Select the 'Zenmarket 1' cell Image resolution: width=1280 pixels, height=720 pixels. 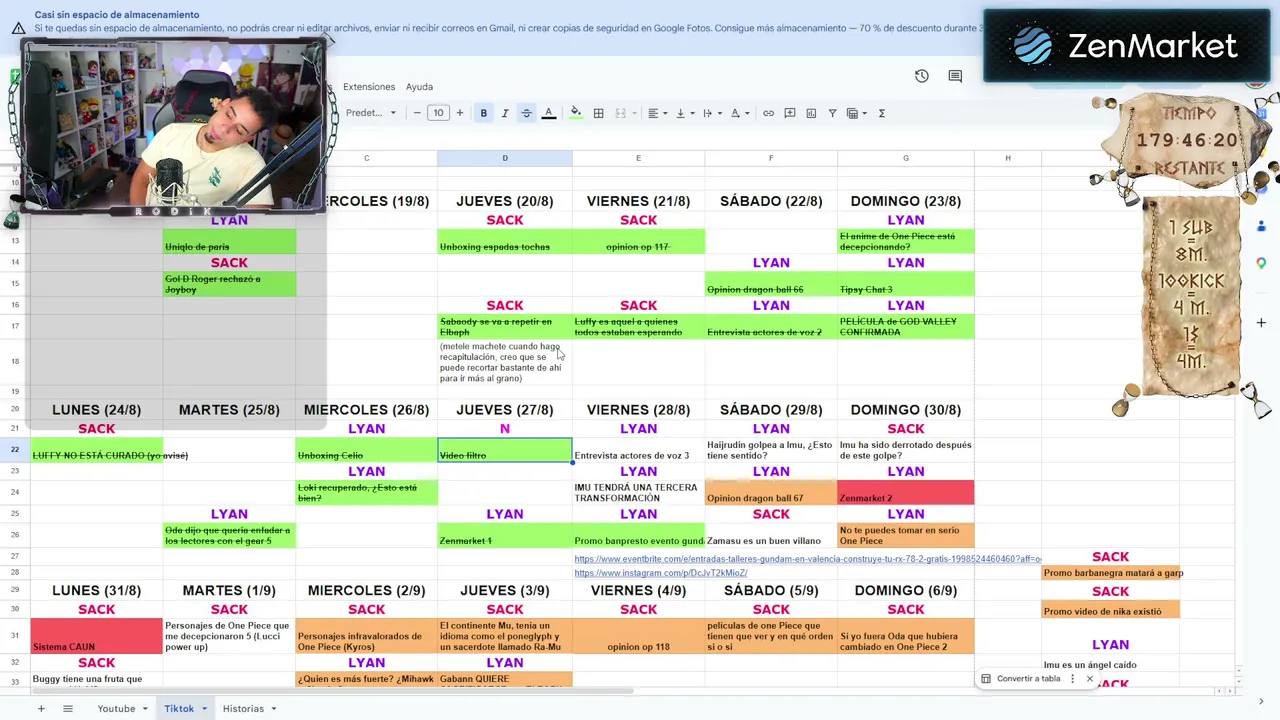(505, 535)
